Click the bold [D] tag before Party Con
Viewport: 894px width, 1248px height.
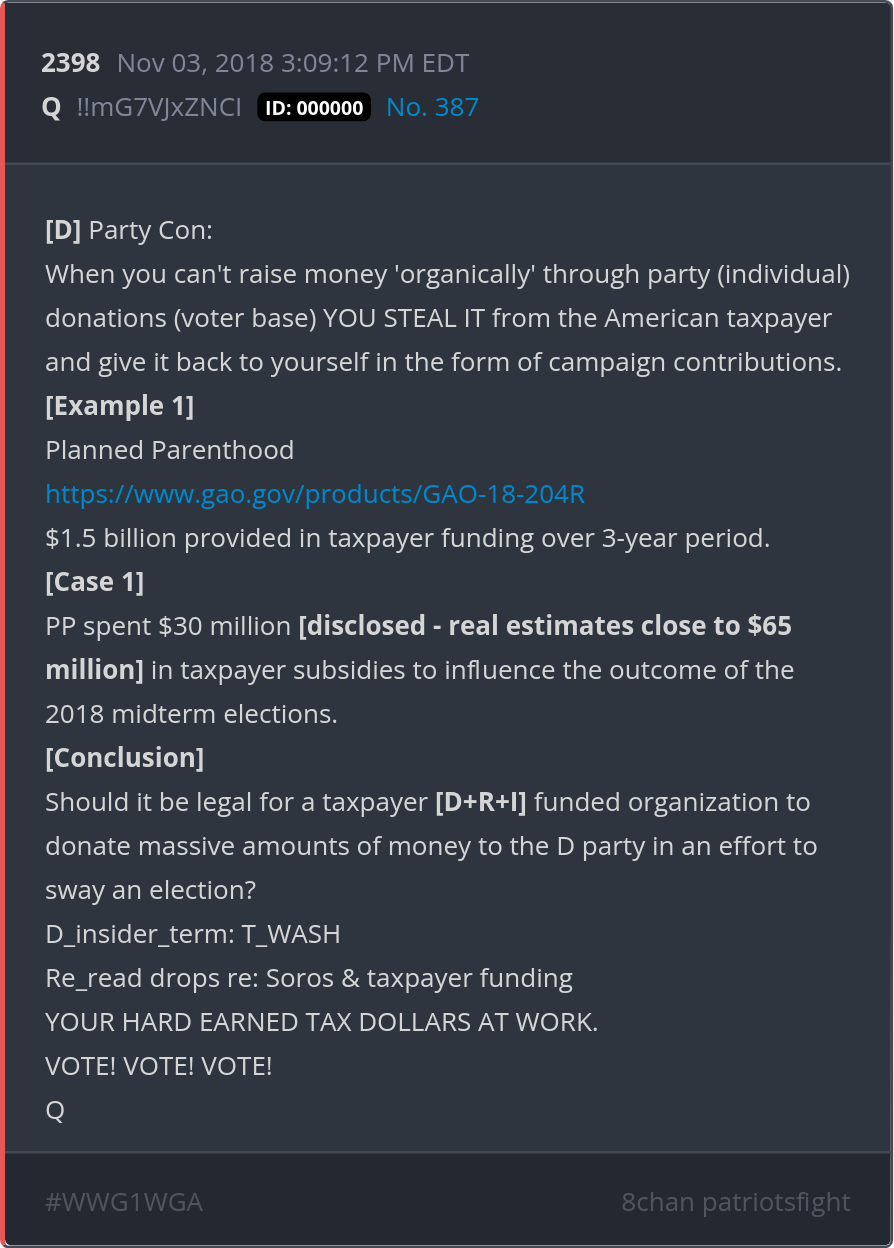(x=63, y=230)
